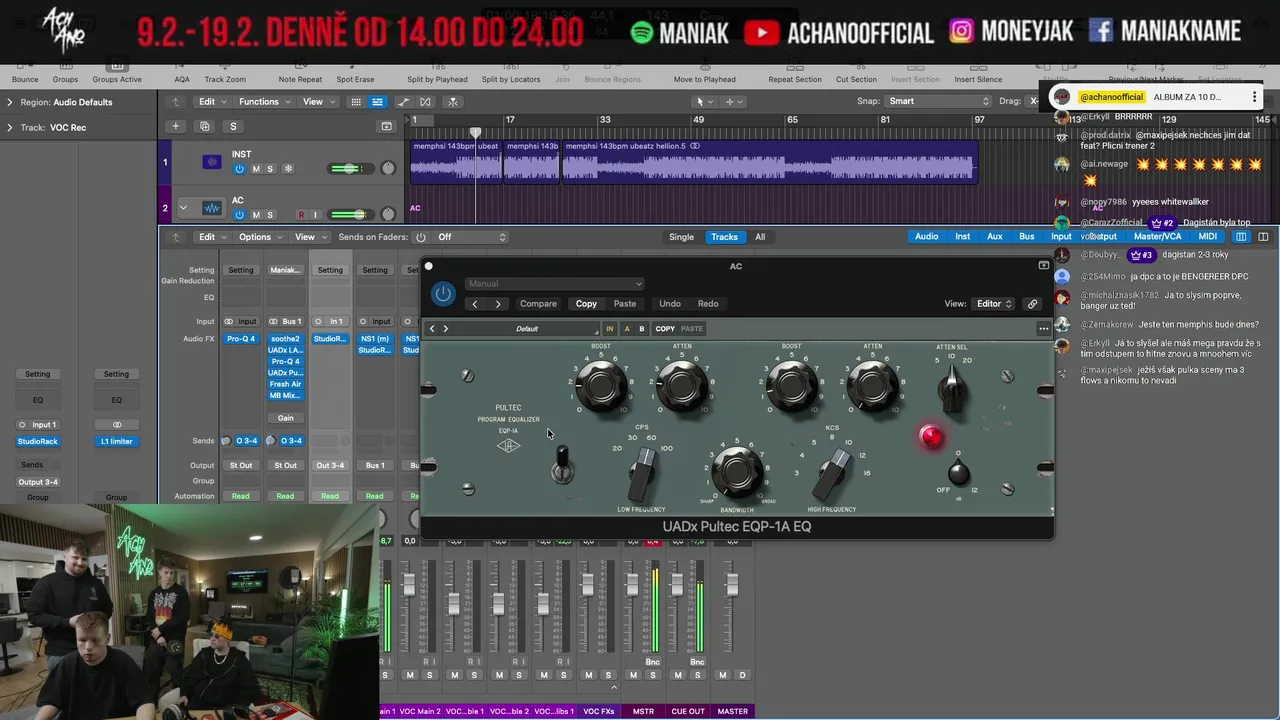Click Redo in the plugin window
The width and height of the screenshot is (1280, 720).
coord(708,304)
